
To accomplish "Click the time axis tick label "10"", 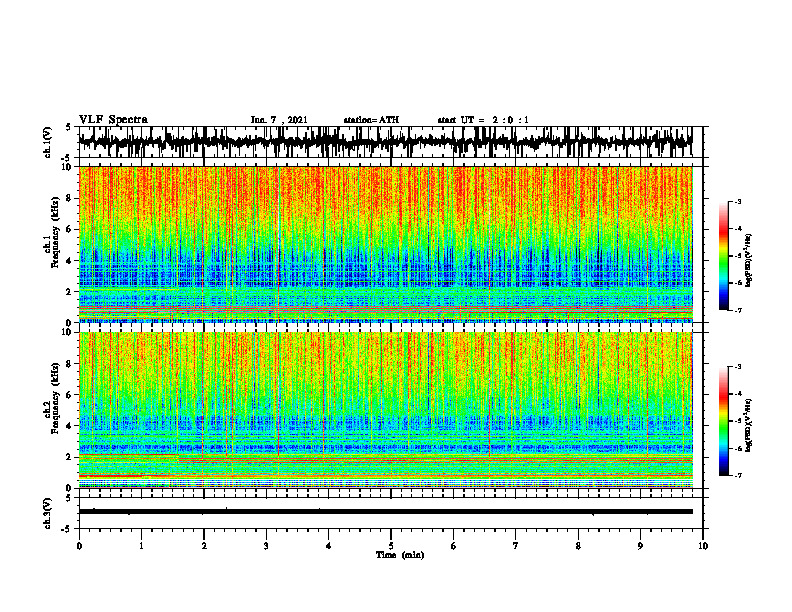I will 703,546.
